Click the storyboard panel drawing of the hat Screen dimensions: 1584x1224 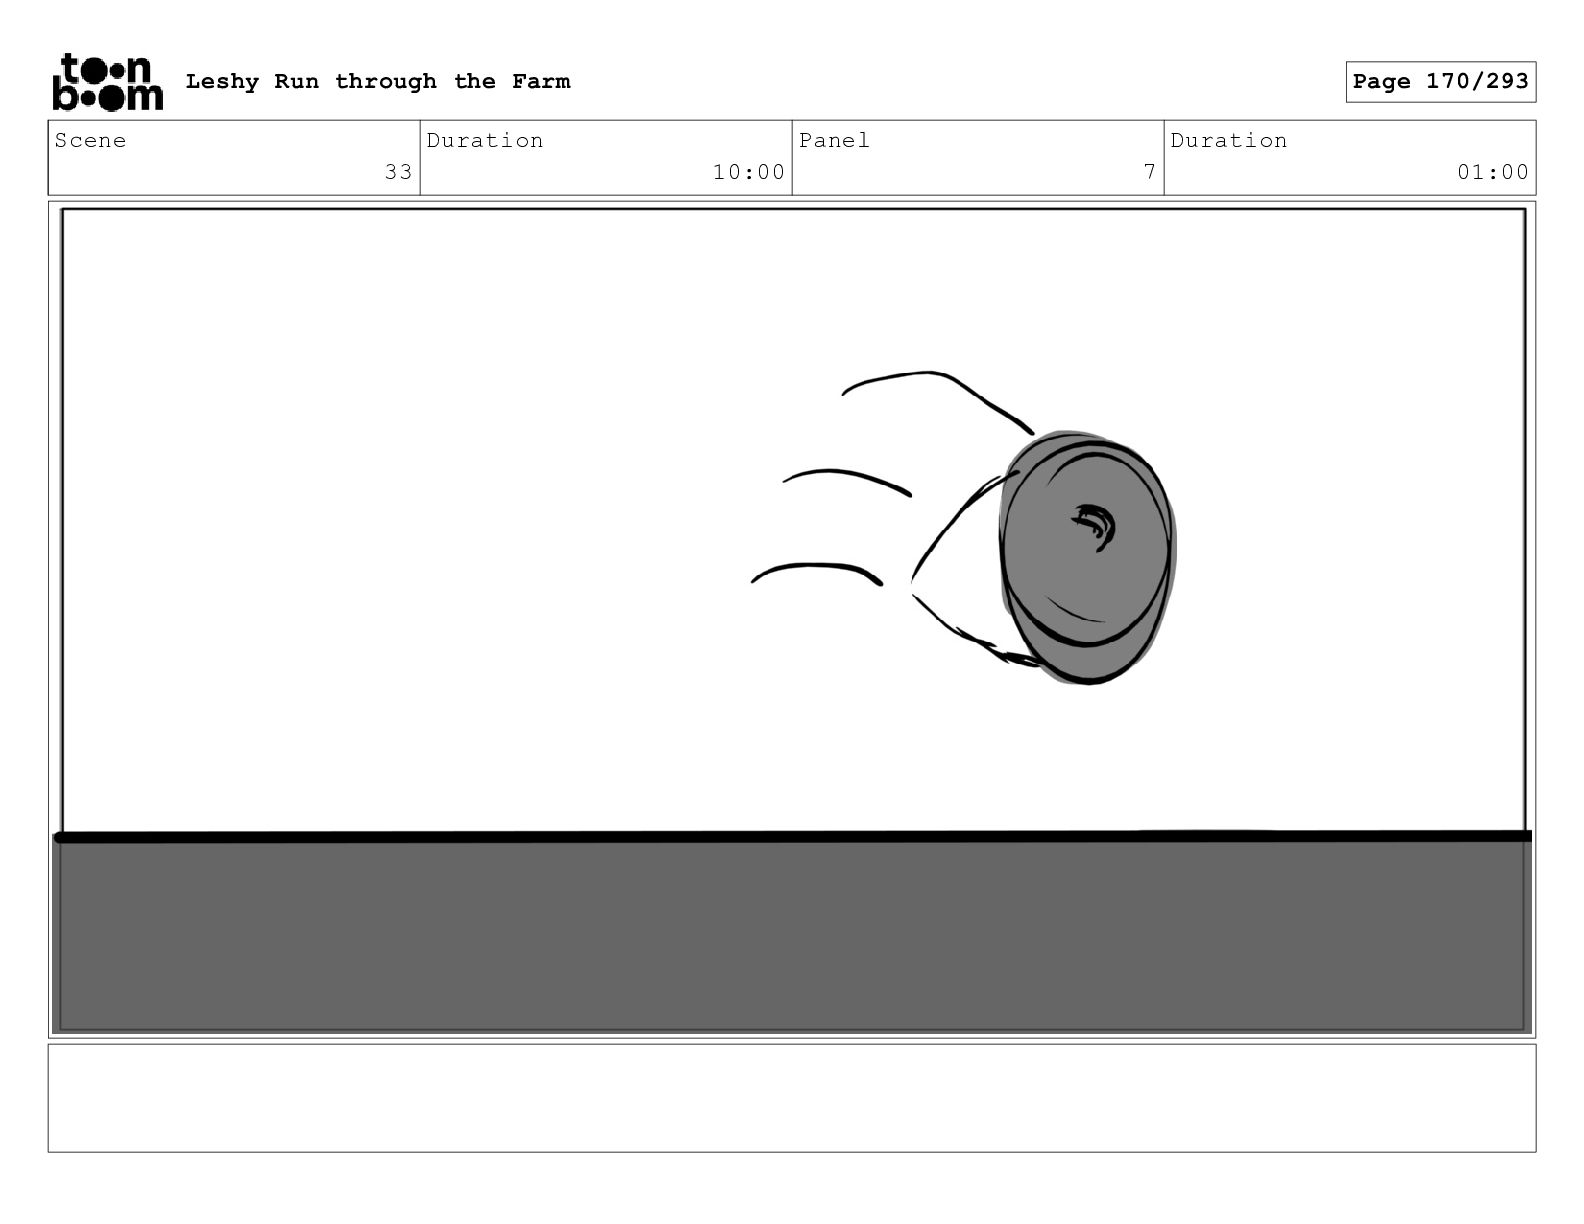[x=1086, y=557]
